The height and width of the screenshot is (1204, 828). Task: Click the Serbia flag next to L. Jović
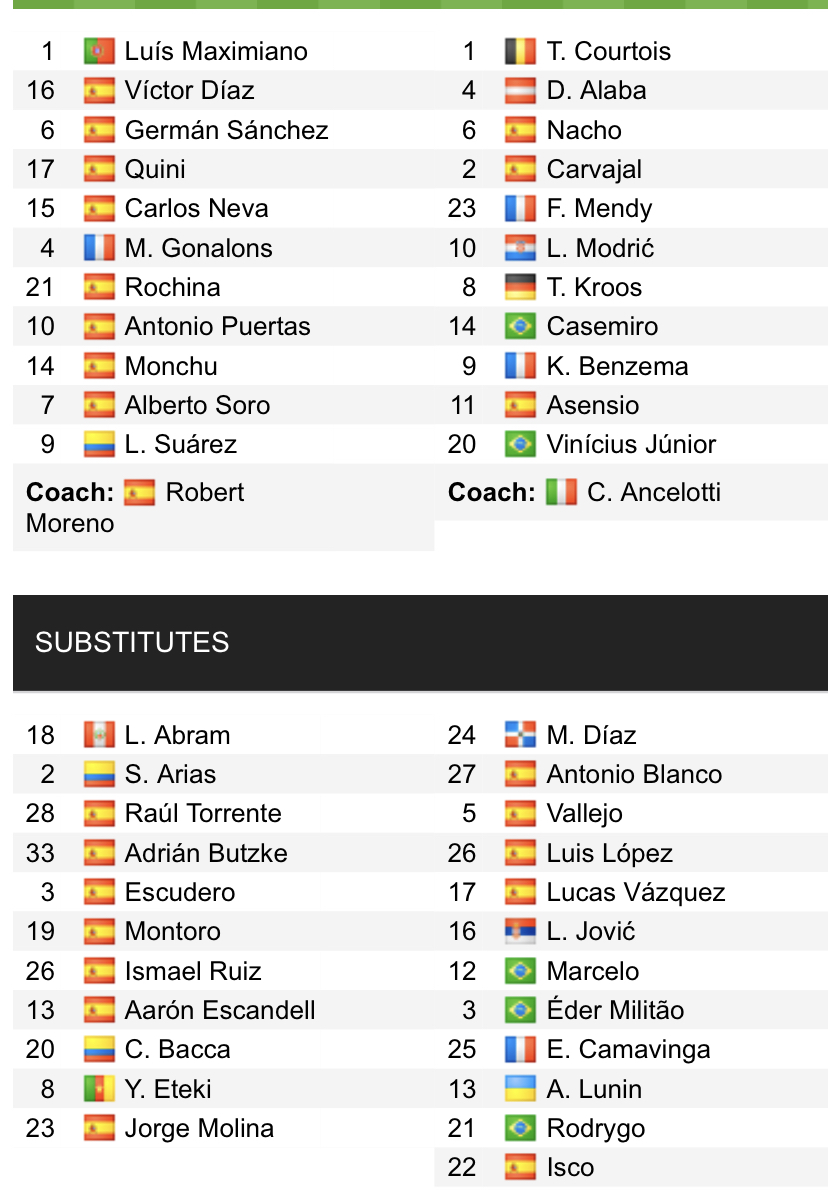521,932
